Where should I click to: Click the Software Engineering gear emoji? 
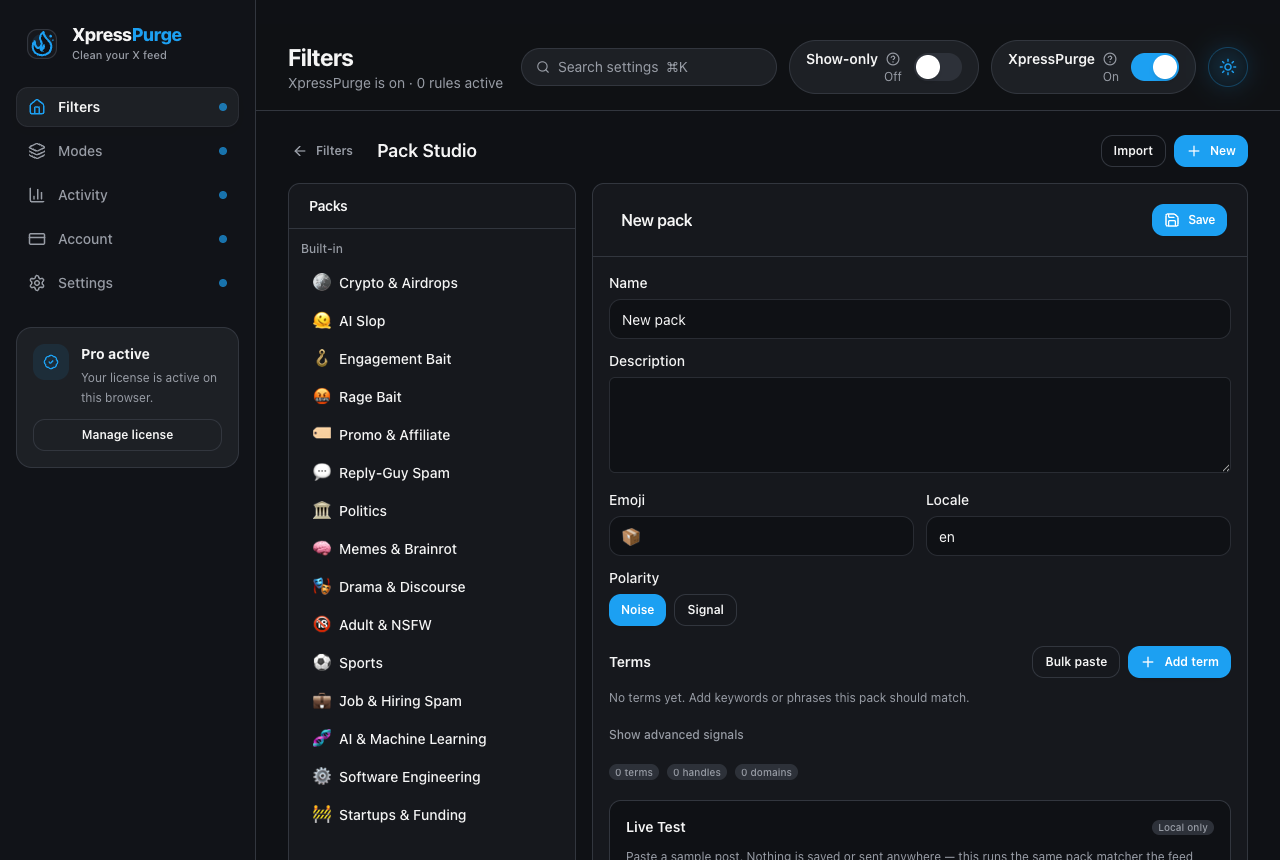click(x=322, y=777)
